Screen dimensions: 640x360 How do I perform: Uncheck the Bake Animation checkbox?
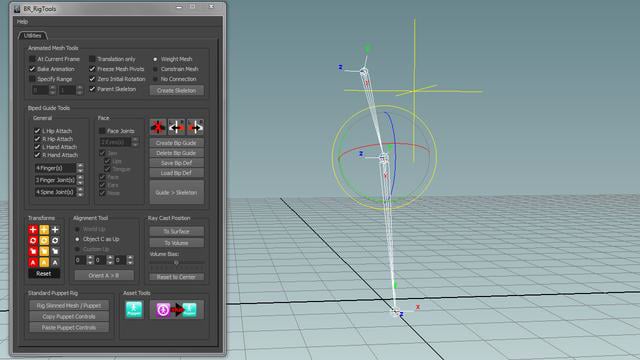[32, 69]
